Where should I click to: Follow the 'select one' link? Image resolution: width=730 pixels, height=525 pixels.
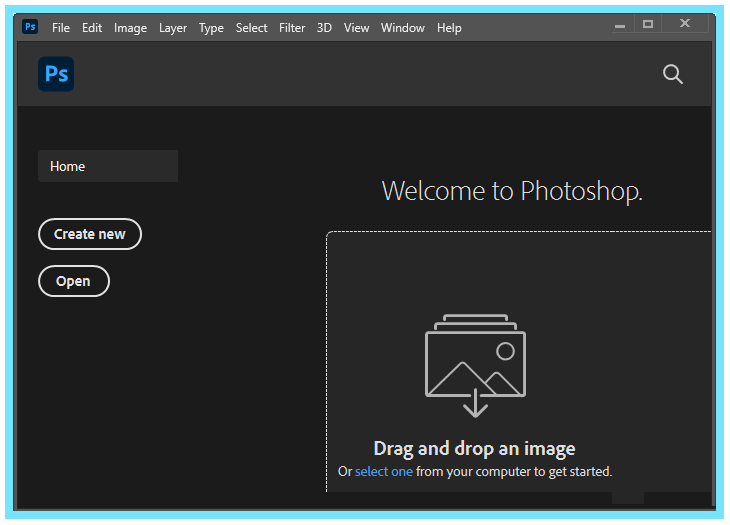(x=384, y=471)
